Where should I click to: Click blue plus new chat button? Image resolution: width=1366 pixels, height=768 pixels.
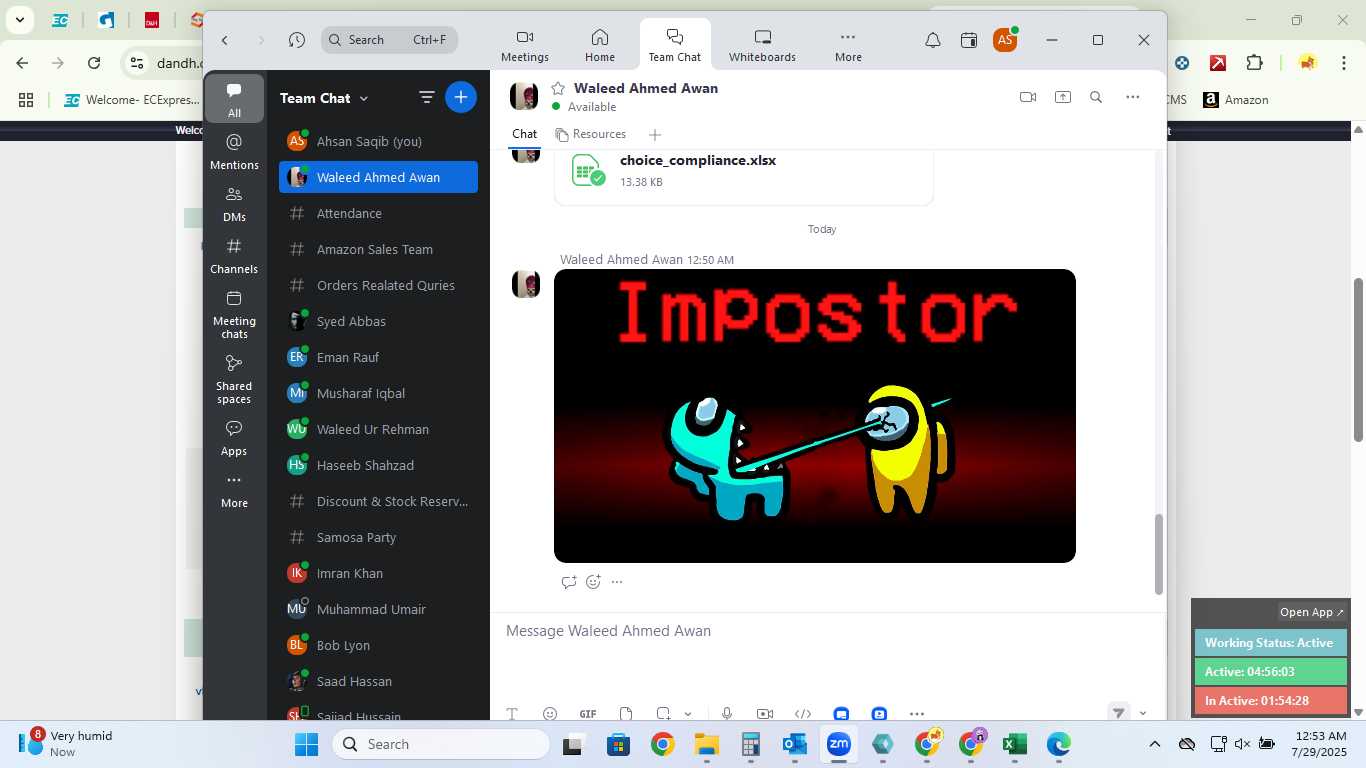point(460,97)
